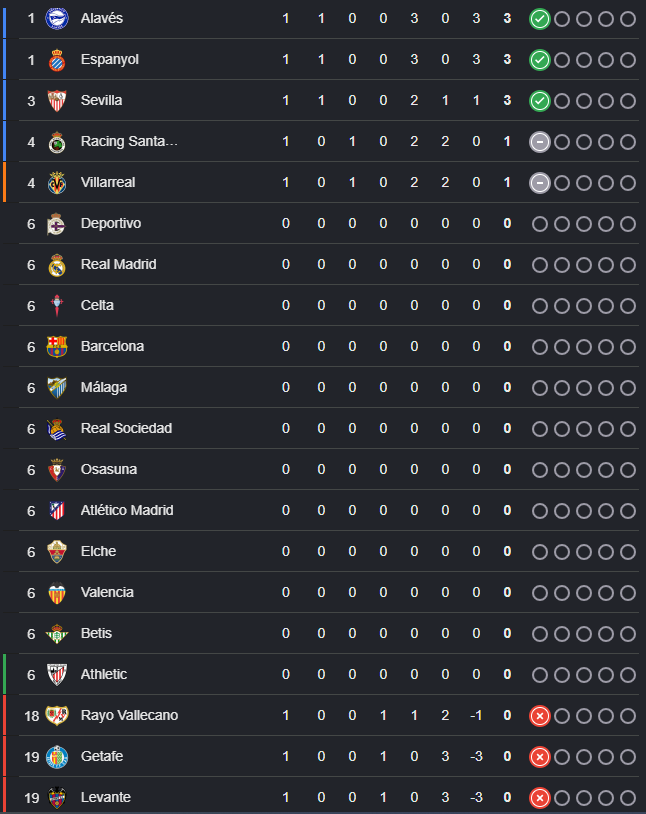The height and width of the screenshot is (814, 646).
Task: Click the Valencia club crest
Action: [x=57, y=593]
